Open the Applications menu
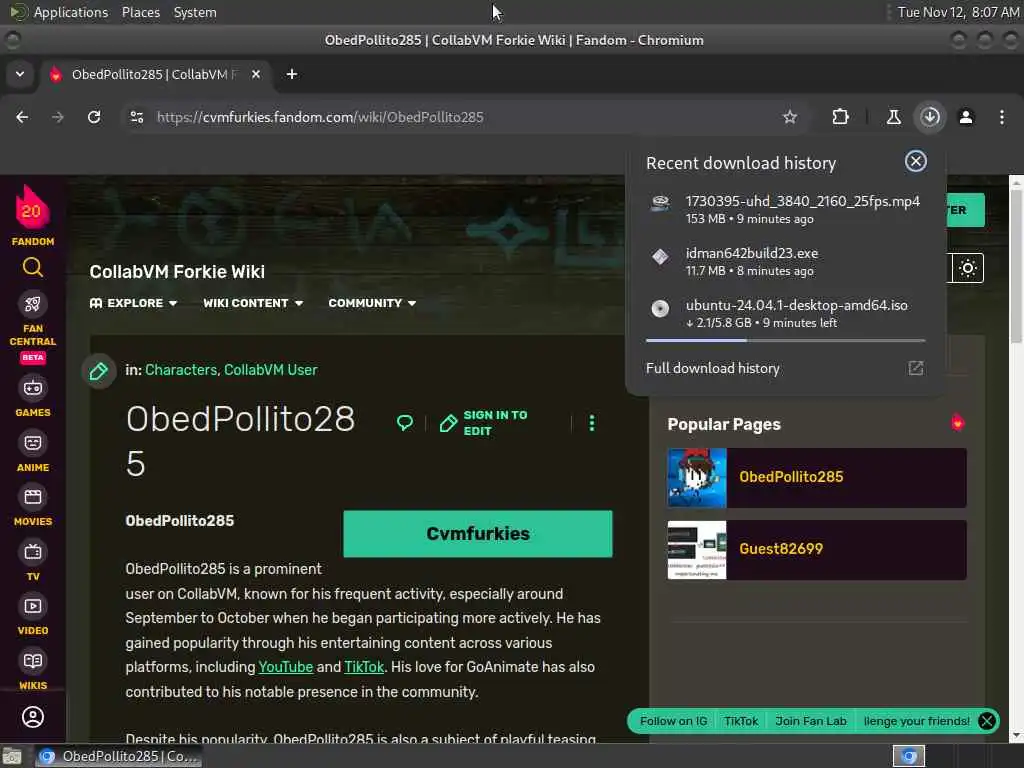The width and height of the screenshot is (1024, 768). click(59, 12)
